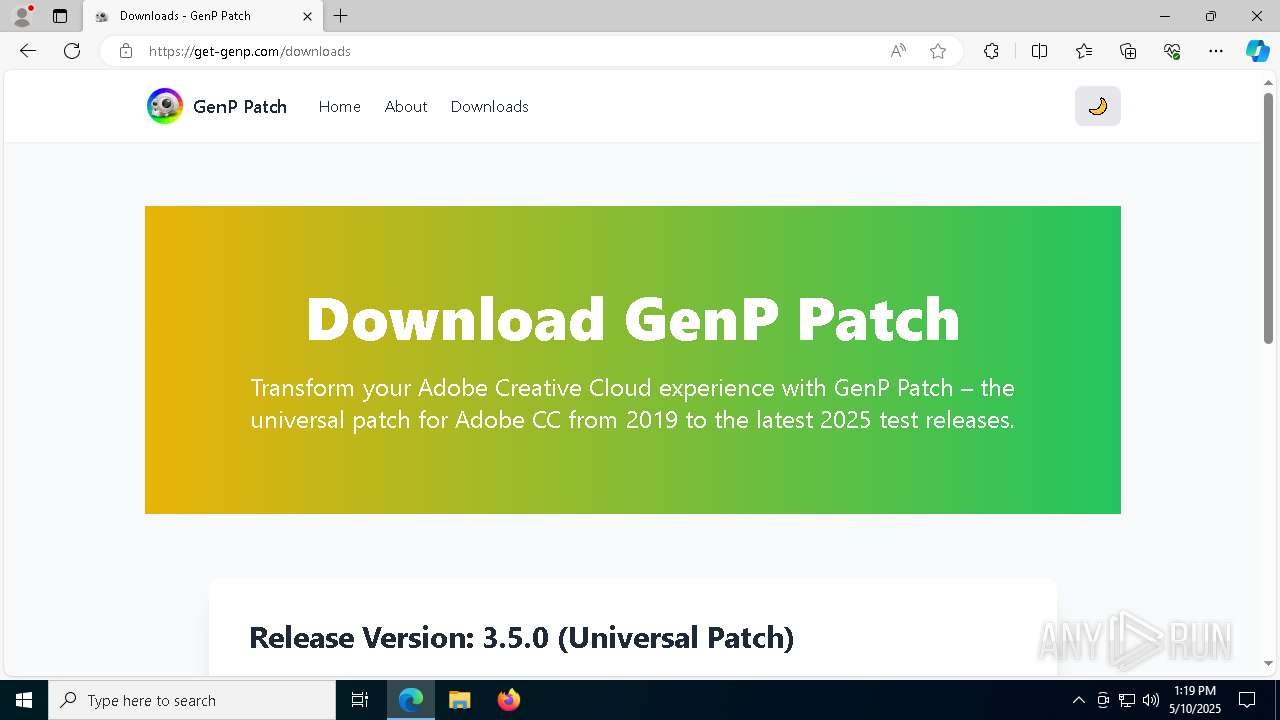This screenshot has height=720, width=1280.
Task: Open the clock showing 1:19 PM
Action: [x=1195, y=700]
